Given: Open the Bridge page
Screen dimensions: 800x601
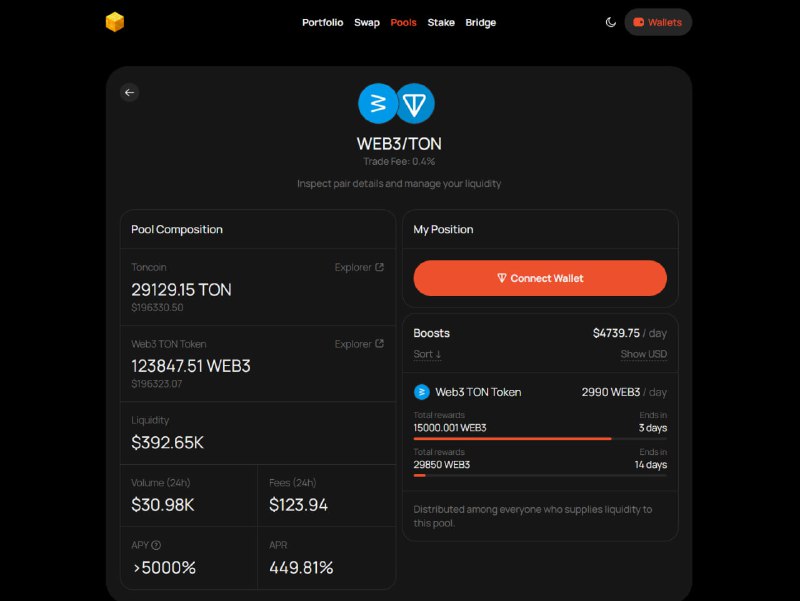Looking at the screenshot, I should 481,22.
